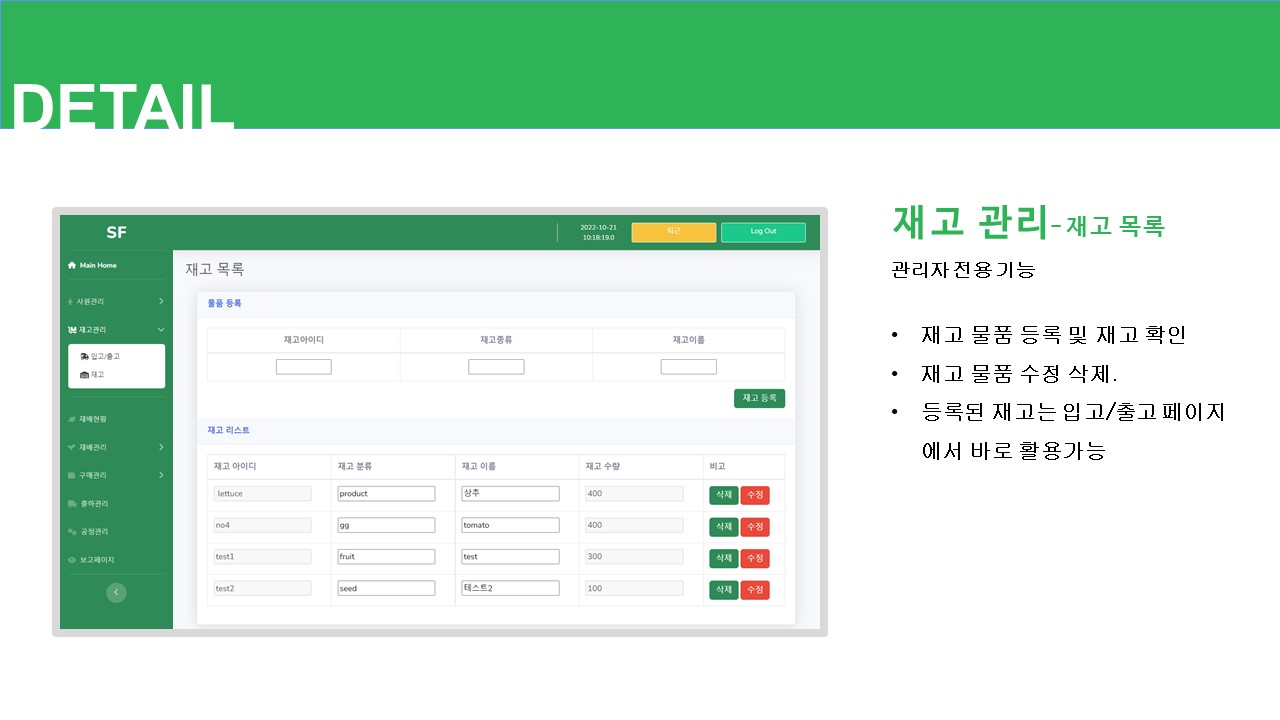Click the 물품 등록 section header
The image size is (1280, 720).
tap(224, 303)
